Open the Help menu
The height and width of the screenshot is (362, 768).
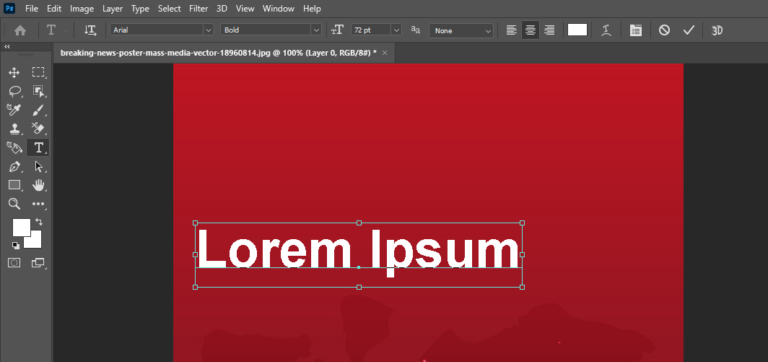[312, 9]
